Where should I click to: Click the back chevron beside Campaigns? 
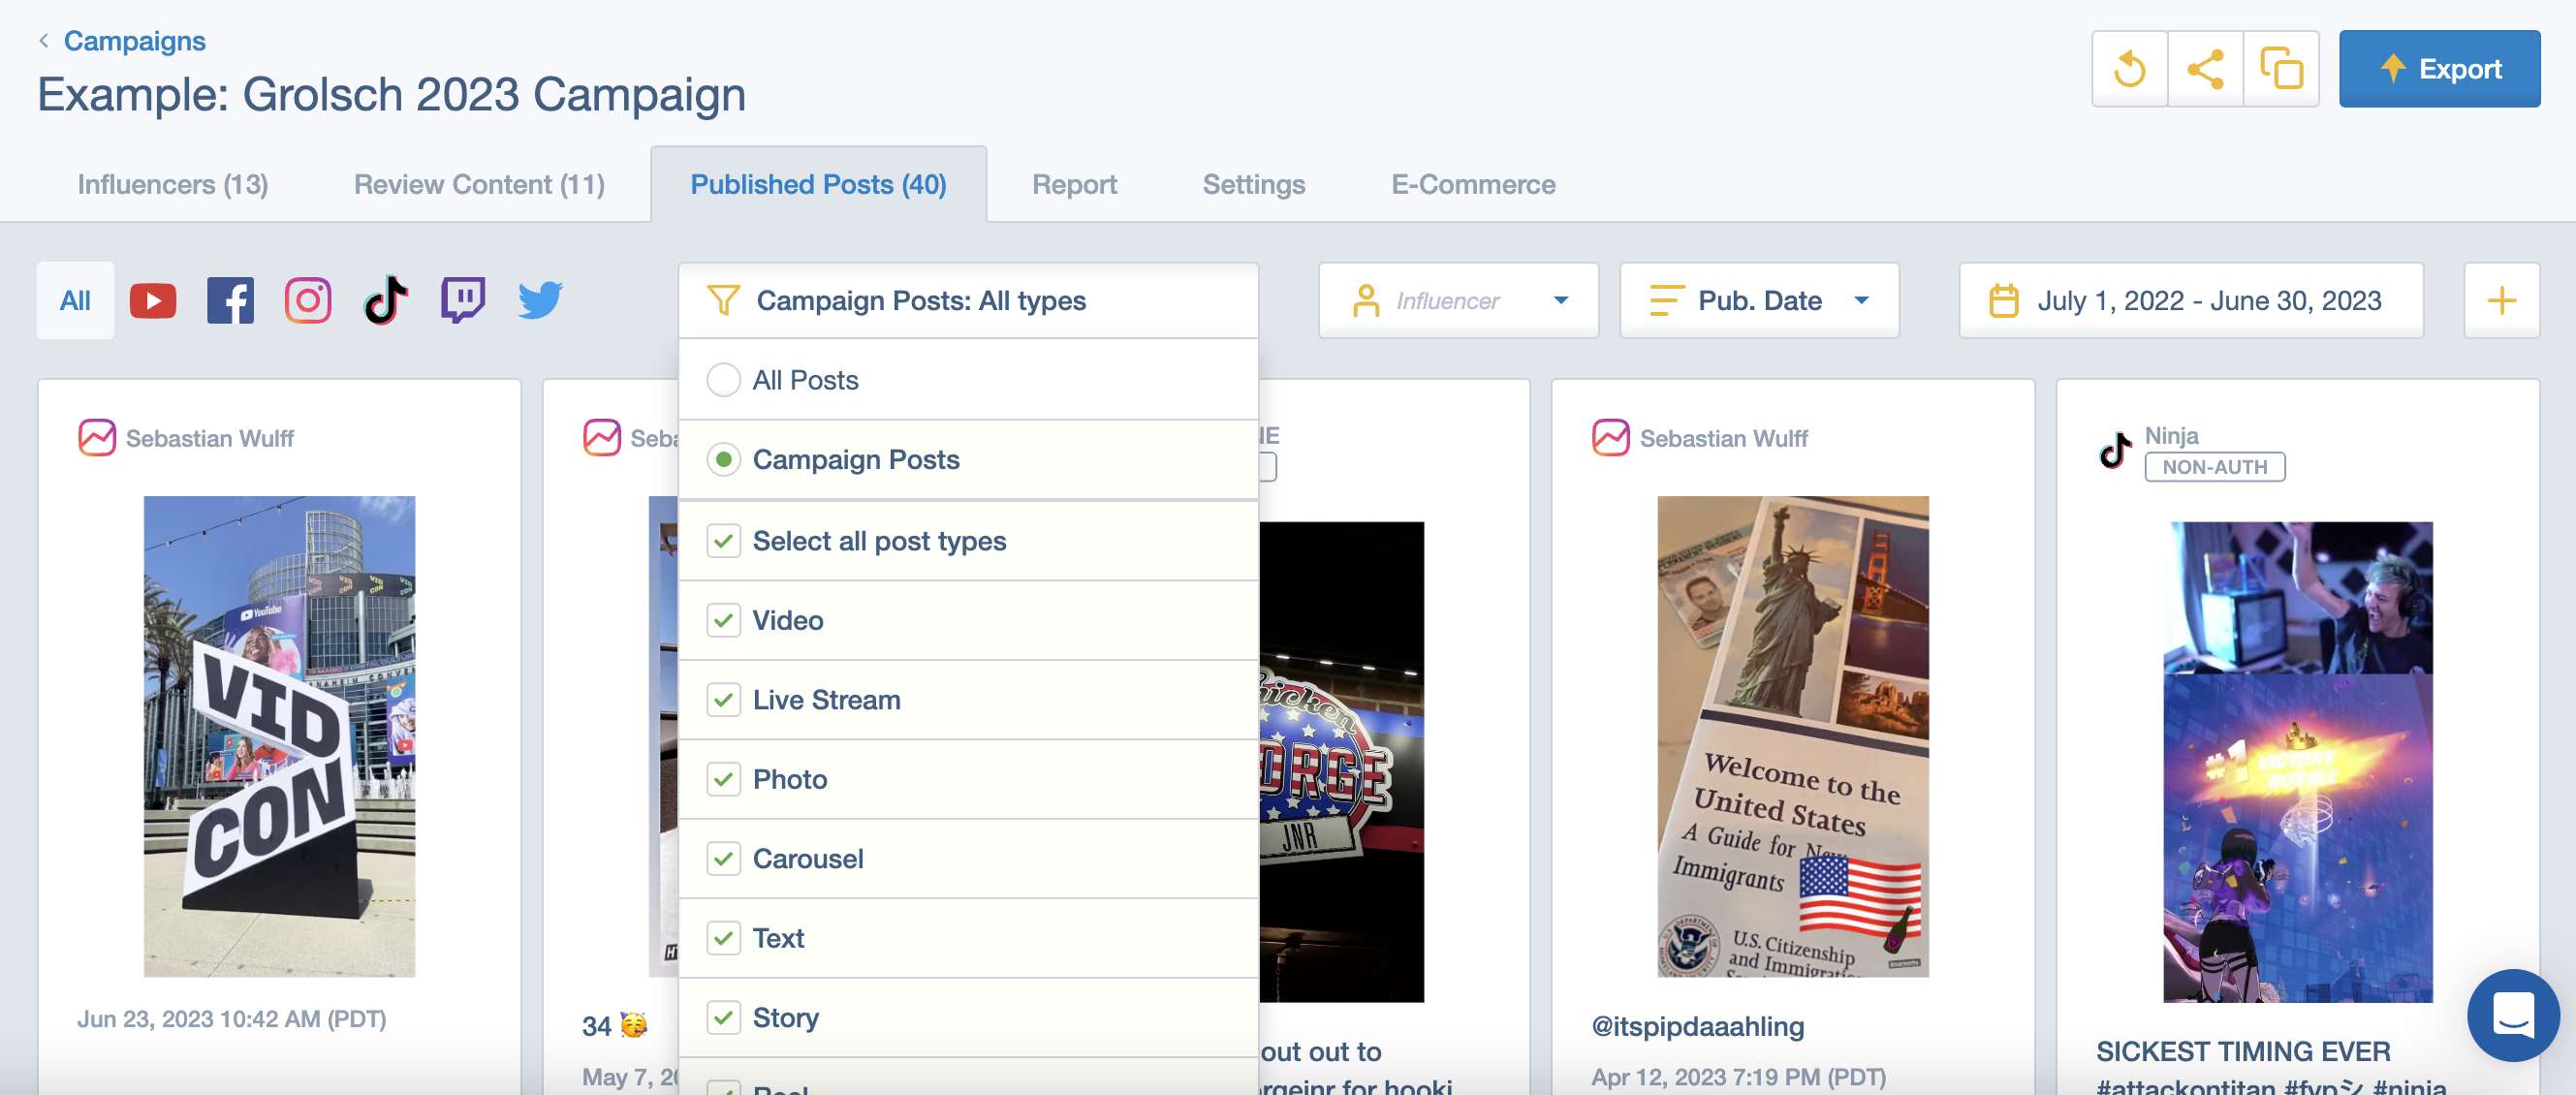[x=44, y=41]
